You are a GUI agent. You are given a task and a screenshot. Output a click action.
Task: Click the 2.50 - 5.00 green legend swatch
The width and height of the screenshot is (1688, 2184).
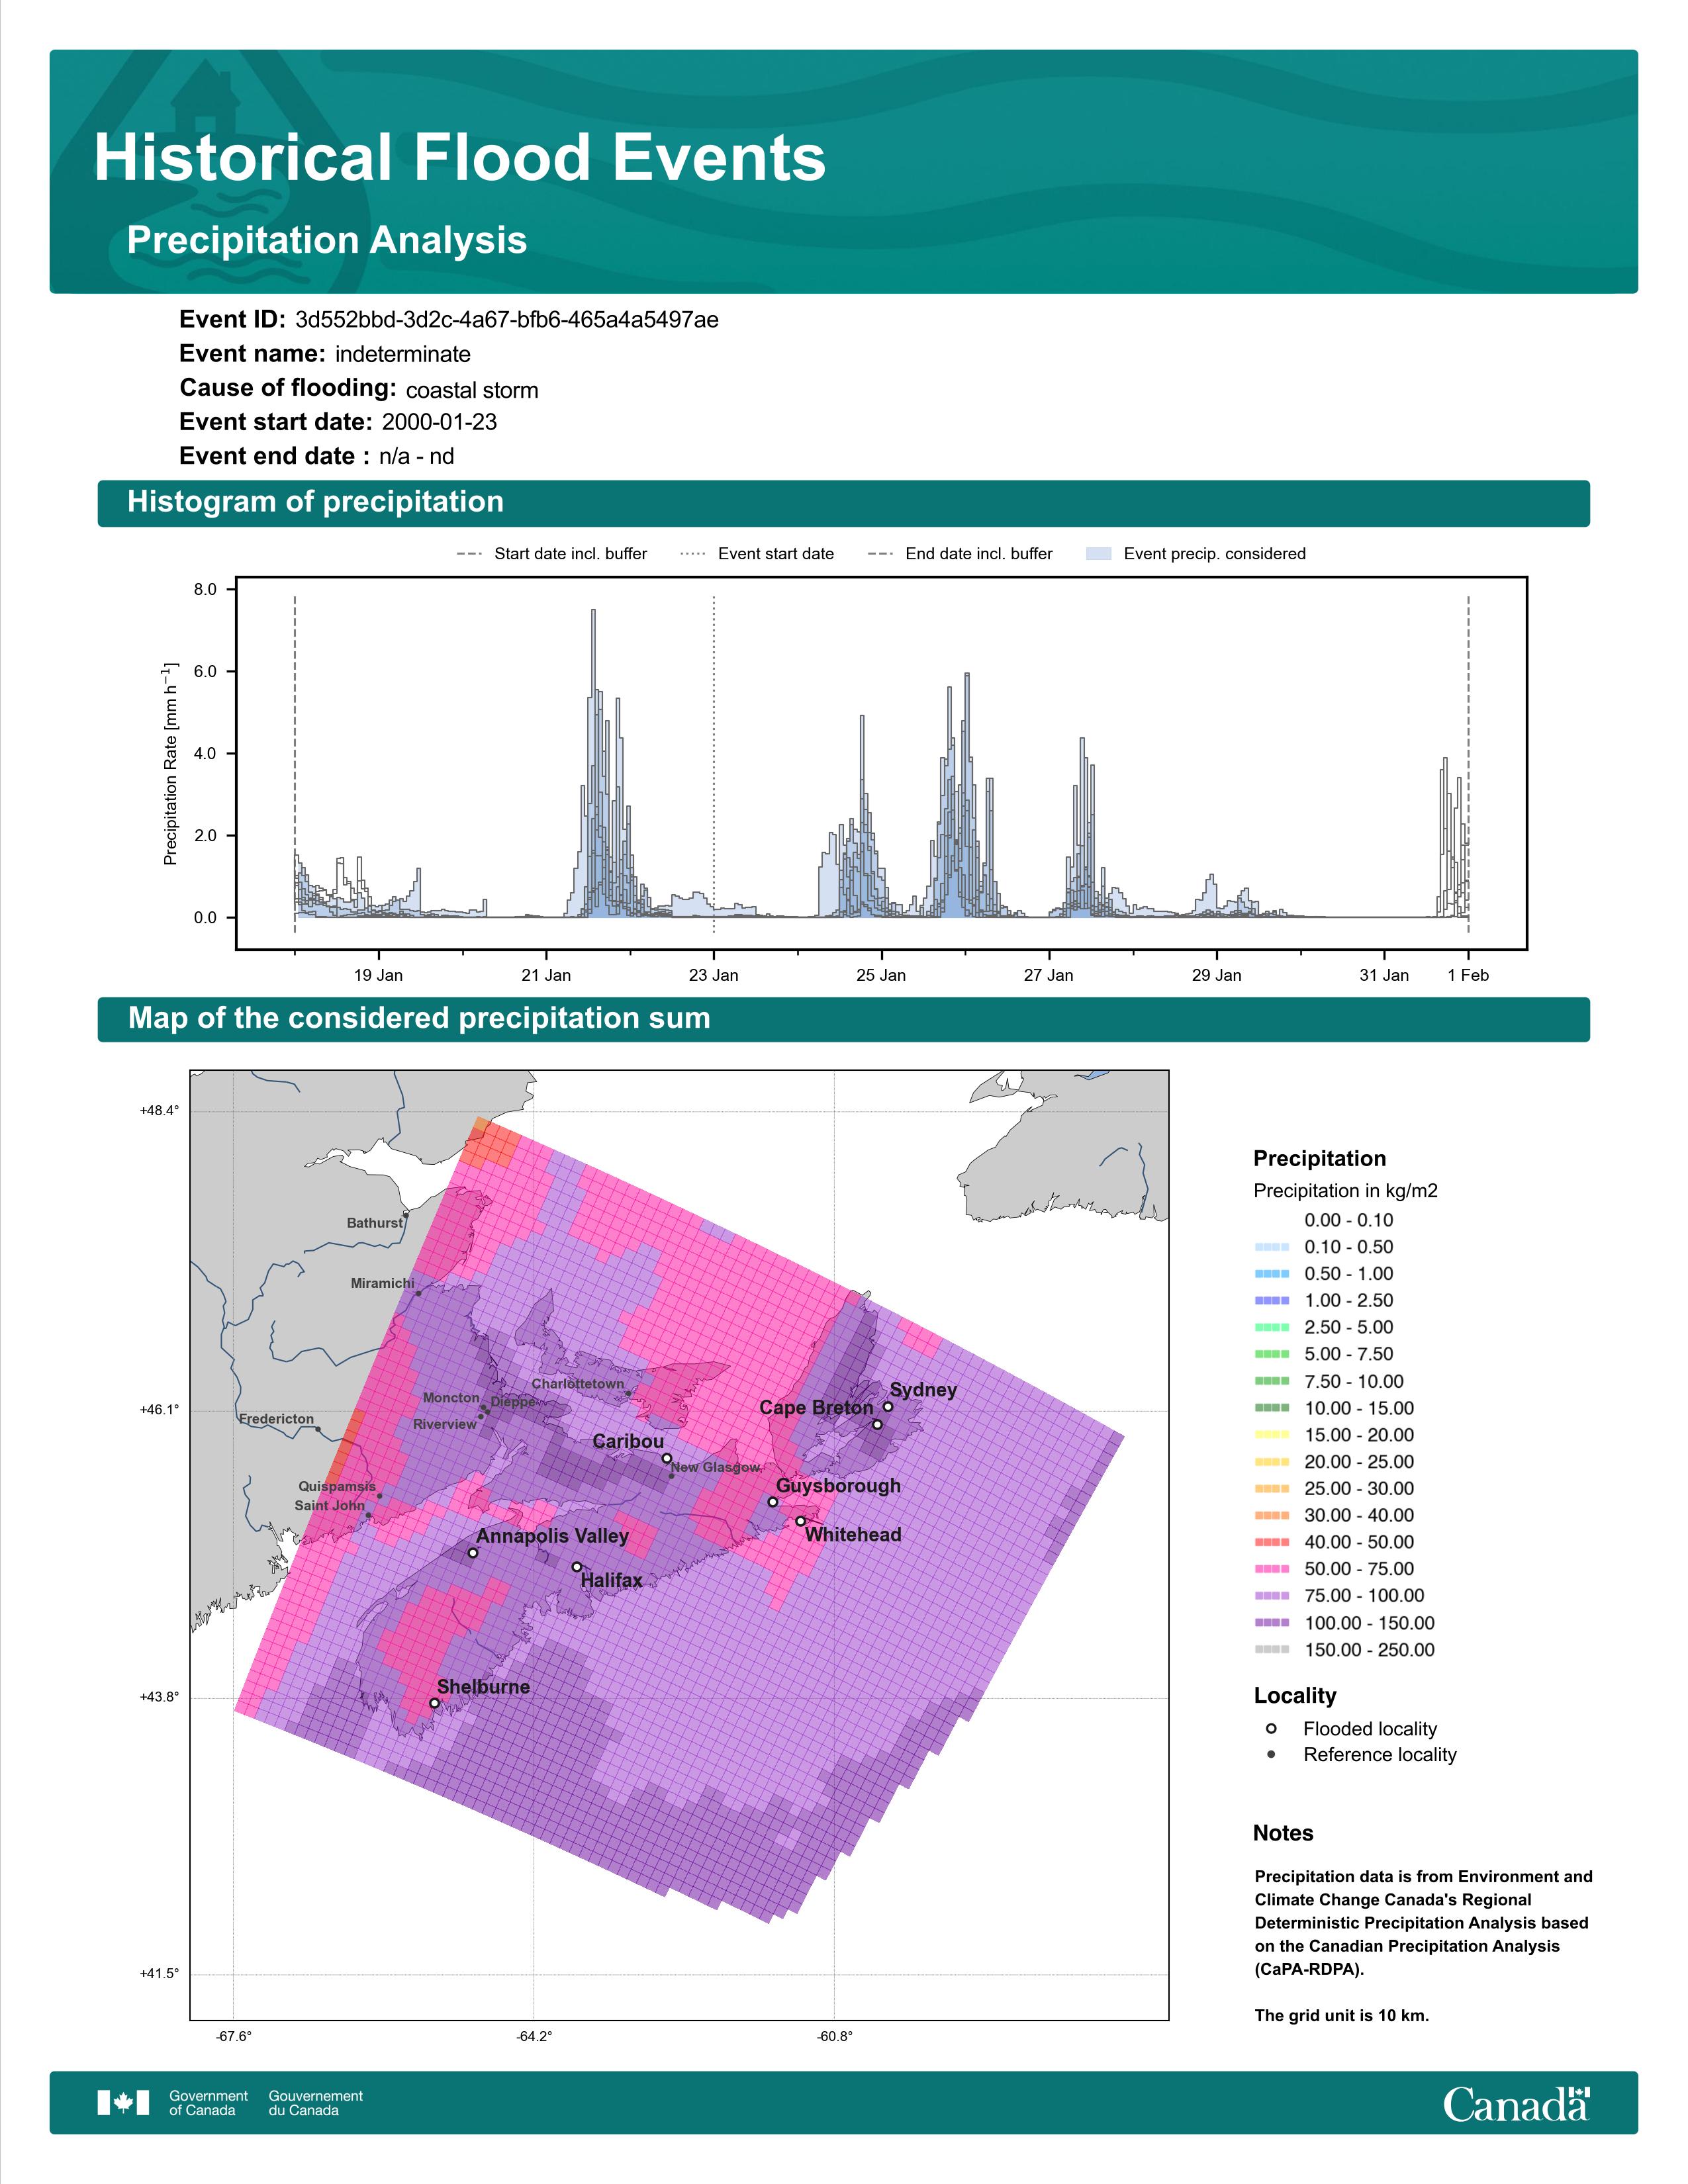pyautogui.click(x=1271, y=1327)
